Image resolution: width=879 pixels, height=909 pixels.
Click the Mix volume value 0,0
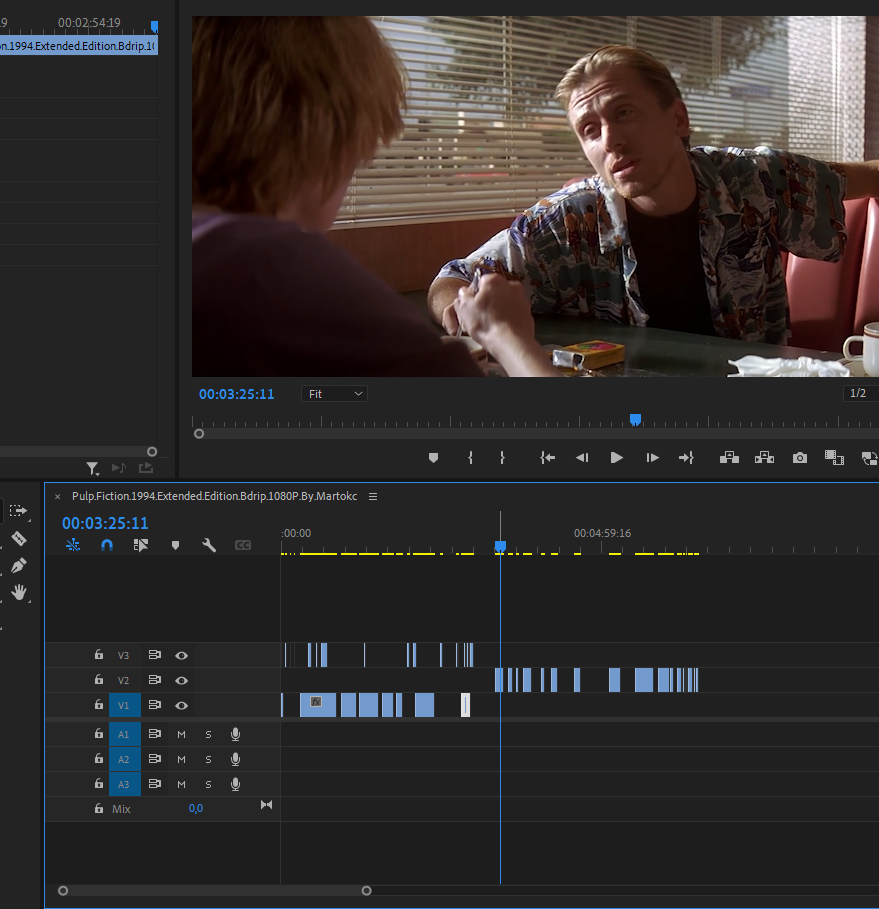[x=196, y=808]
